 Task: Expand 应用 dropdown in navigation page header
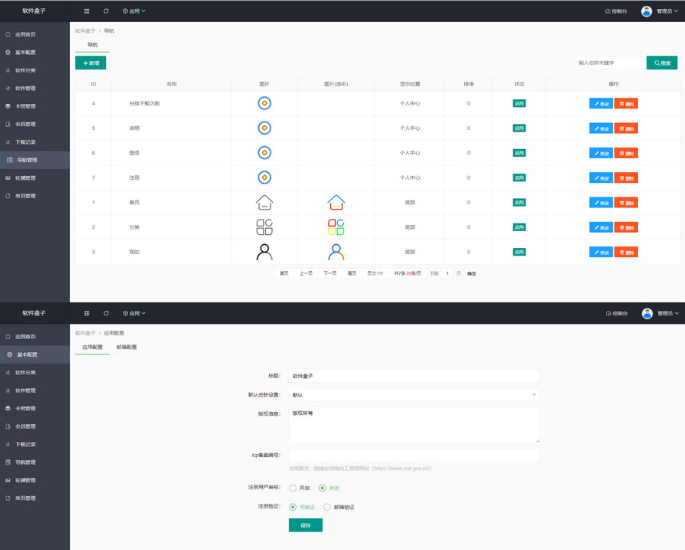[134, 11]
